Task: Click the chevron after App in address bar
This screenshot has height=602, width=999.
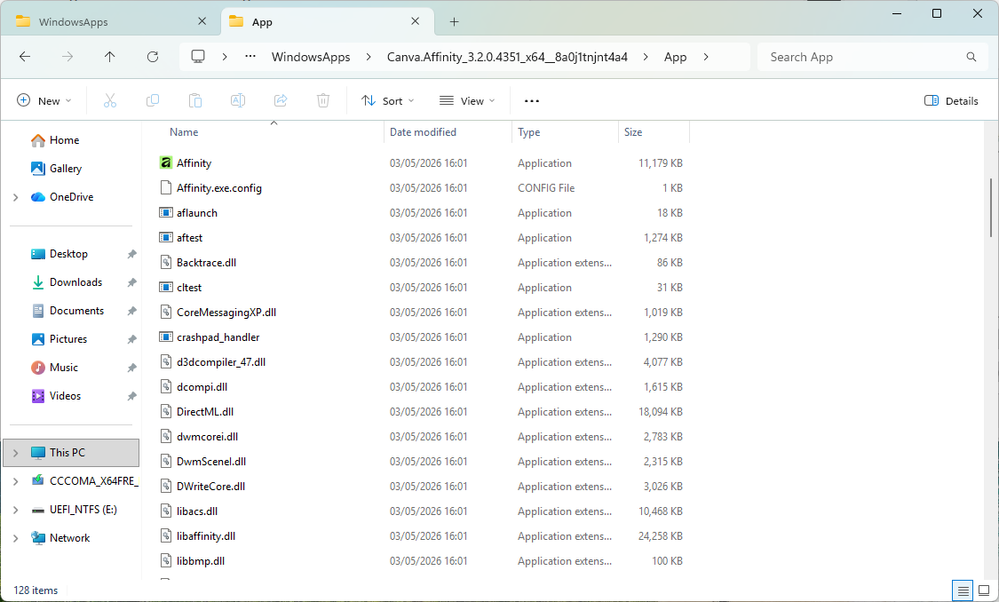Action: [x=706, y=57]
